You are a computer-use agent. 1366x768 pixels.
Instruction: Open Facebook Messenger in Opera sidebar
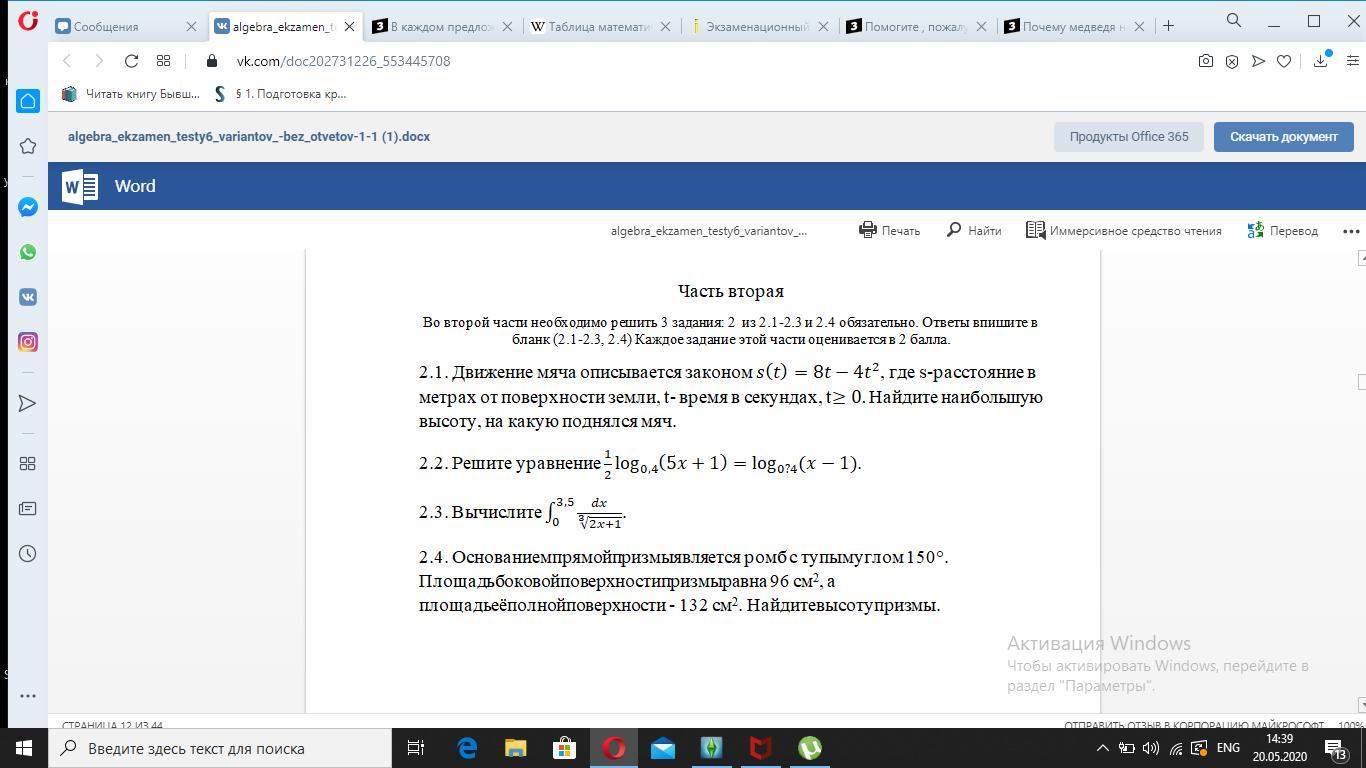click(x=28, y=207)
